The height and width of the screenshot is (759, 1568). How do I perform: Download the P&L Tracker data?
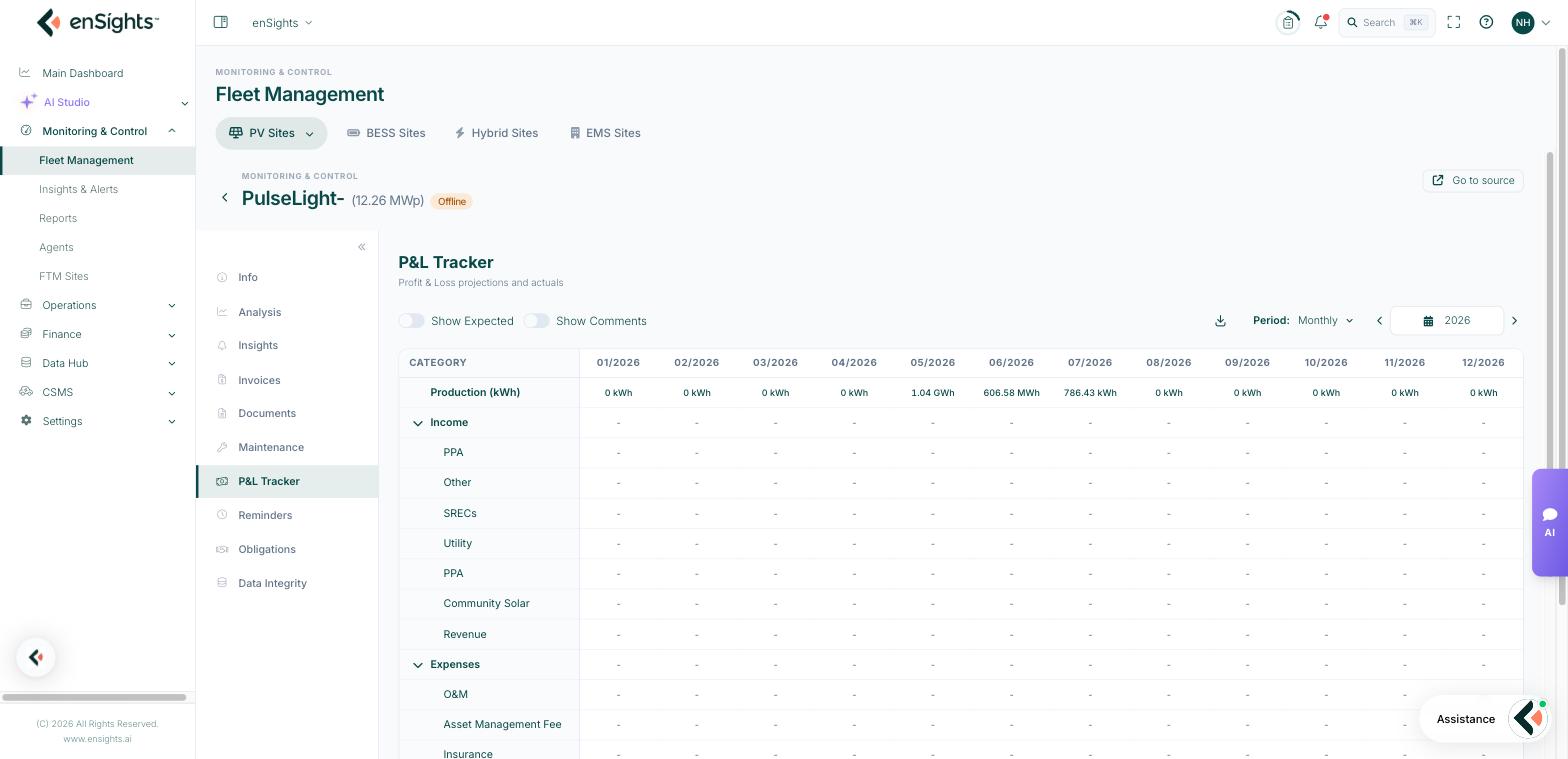tap(1220, 321)
